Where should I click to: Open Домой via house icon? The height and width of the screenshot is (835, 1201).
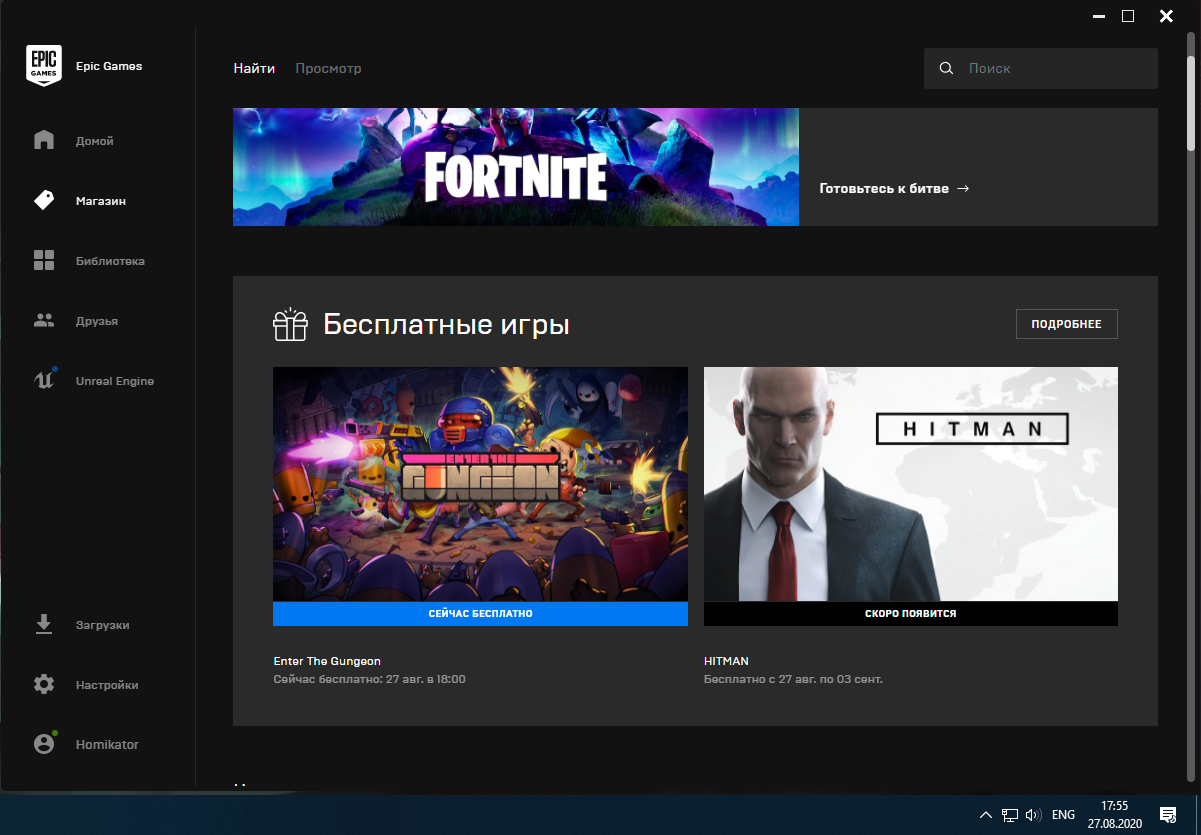pyautogui.click(x=44, y=140)
